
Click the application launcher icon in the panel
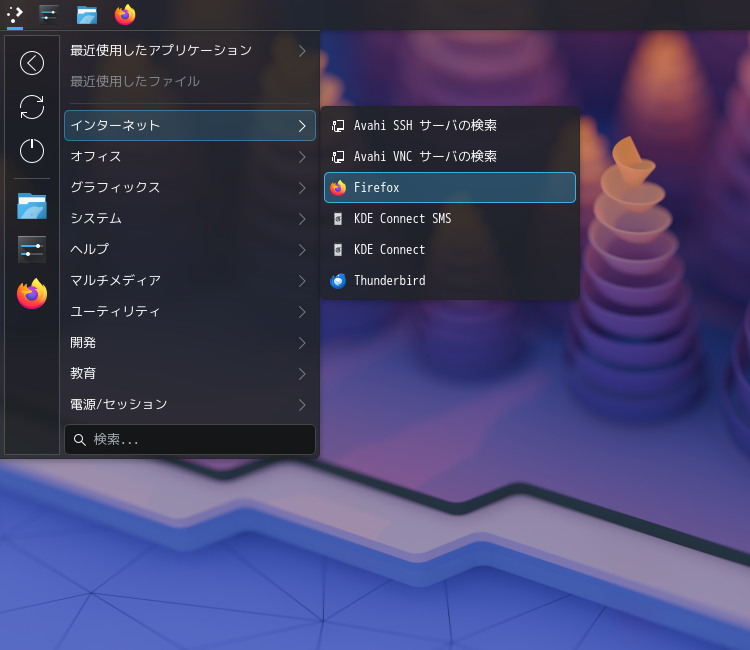pos(15,14)
